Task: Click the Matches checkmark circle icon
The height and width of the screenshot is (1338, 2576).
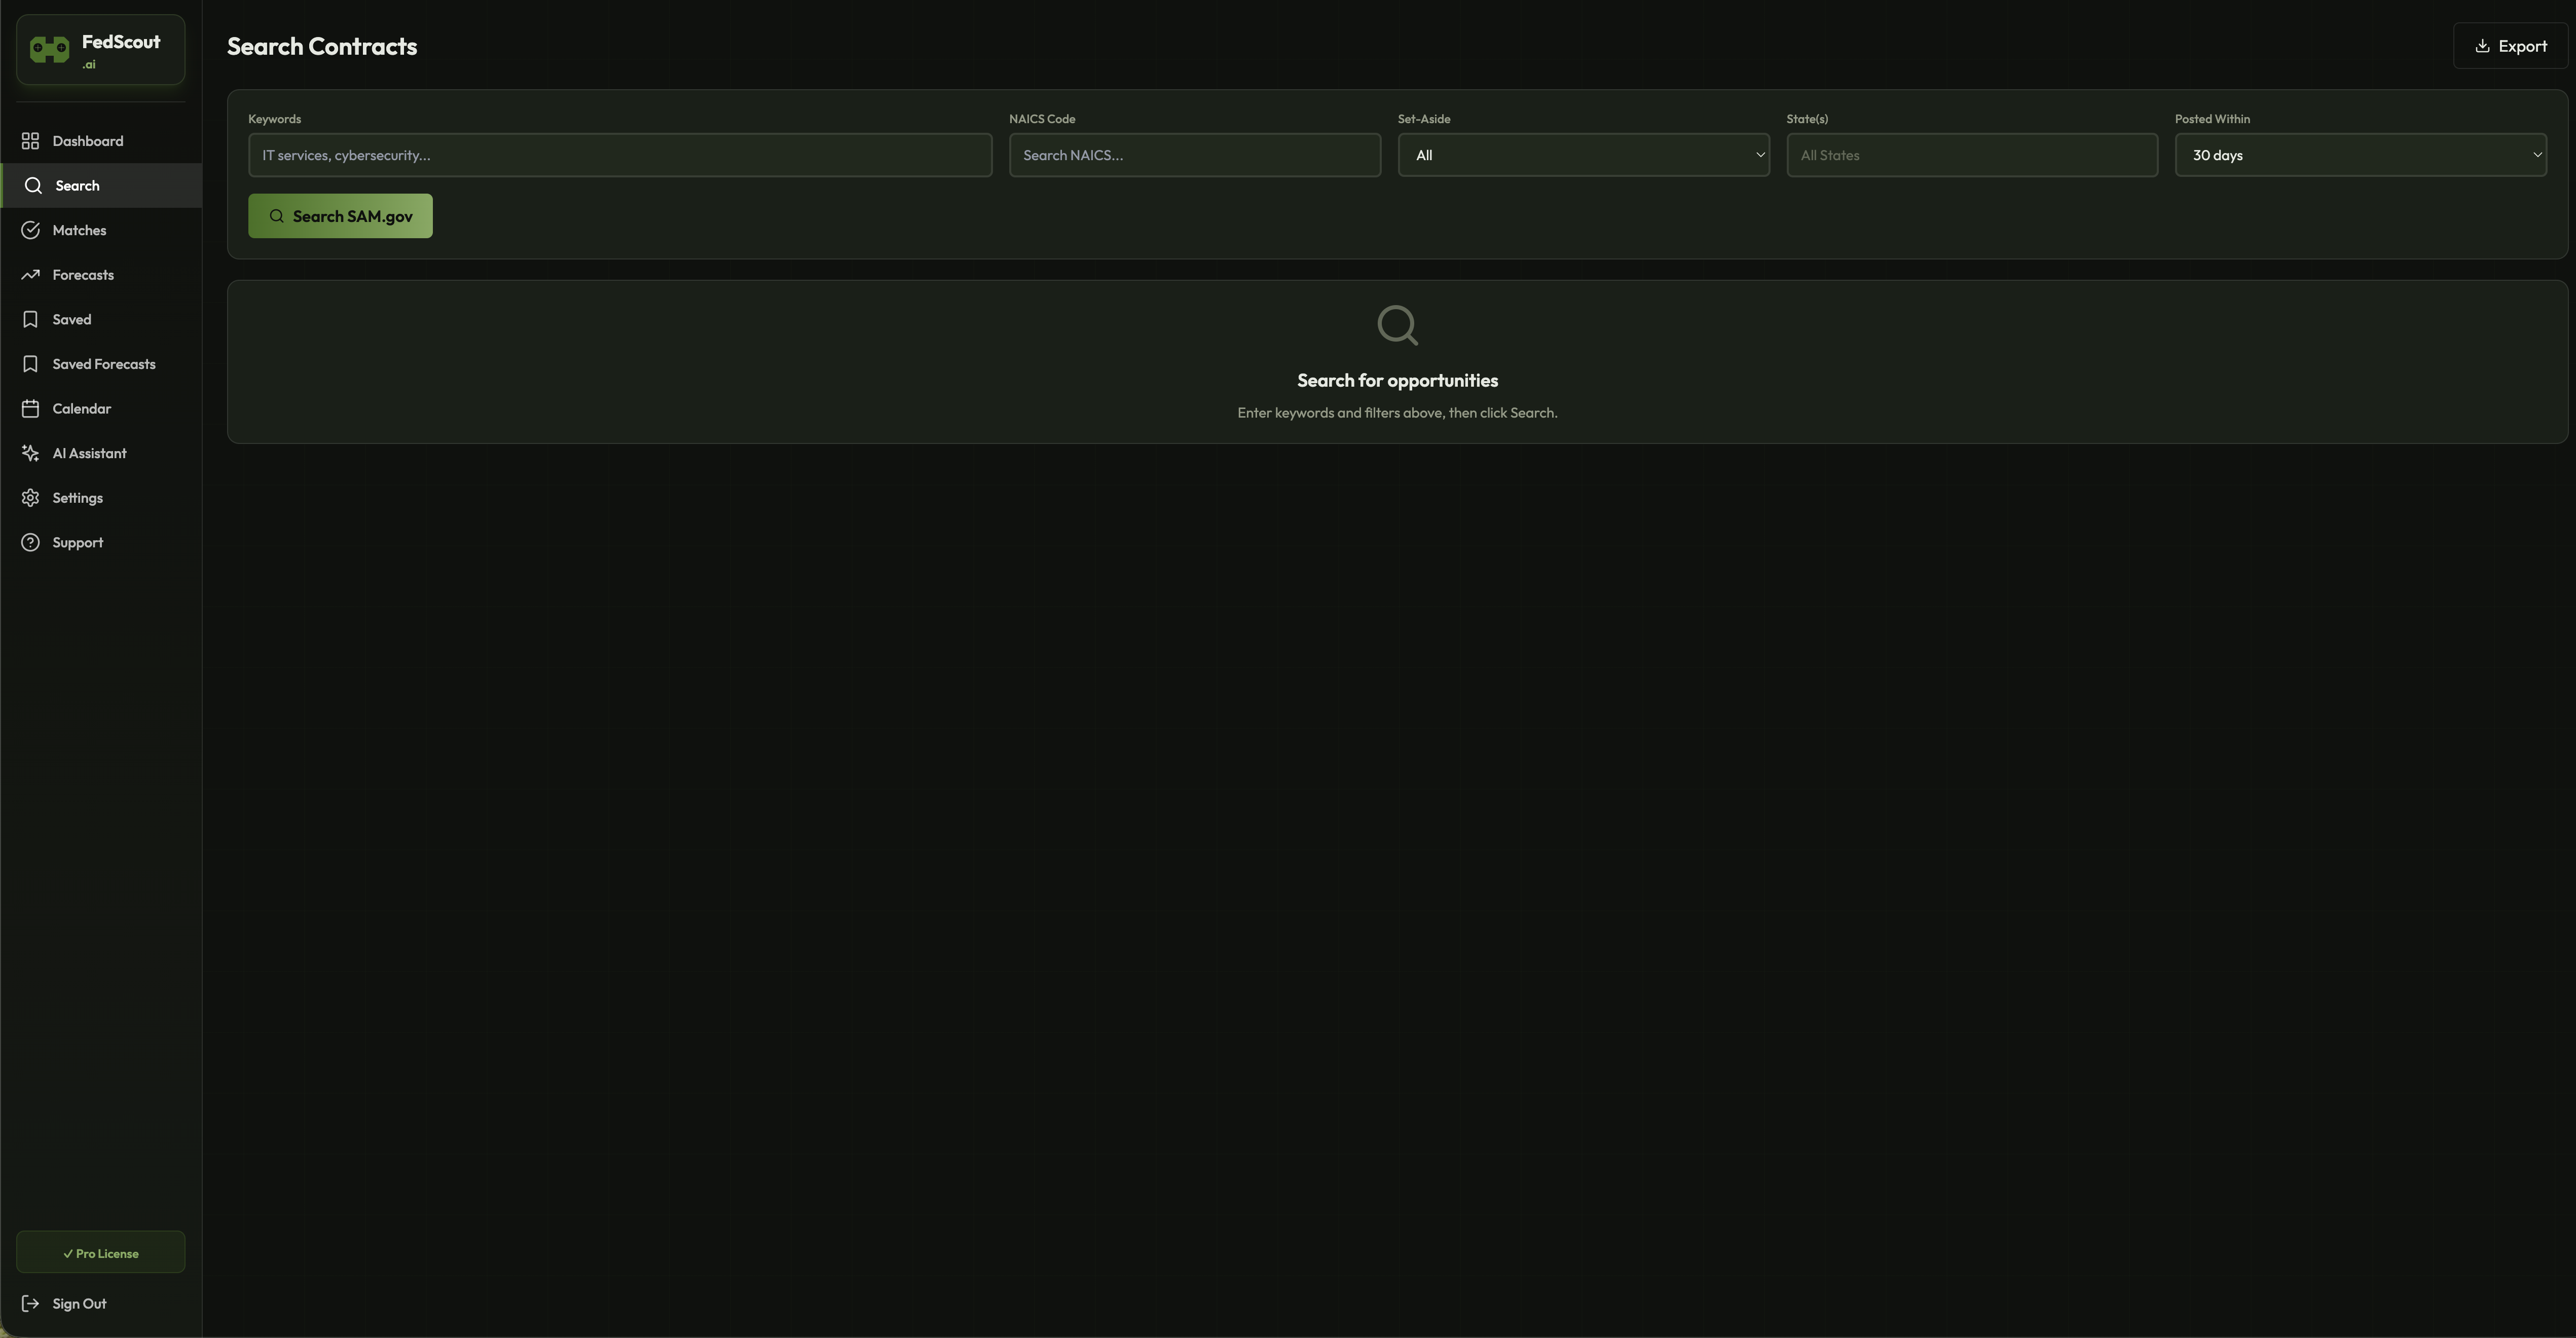Action: pos(30,230)
